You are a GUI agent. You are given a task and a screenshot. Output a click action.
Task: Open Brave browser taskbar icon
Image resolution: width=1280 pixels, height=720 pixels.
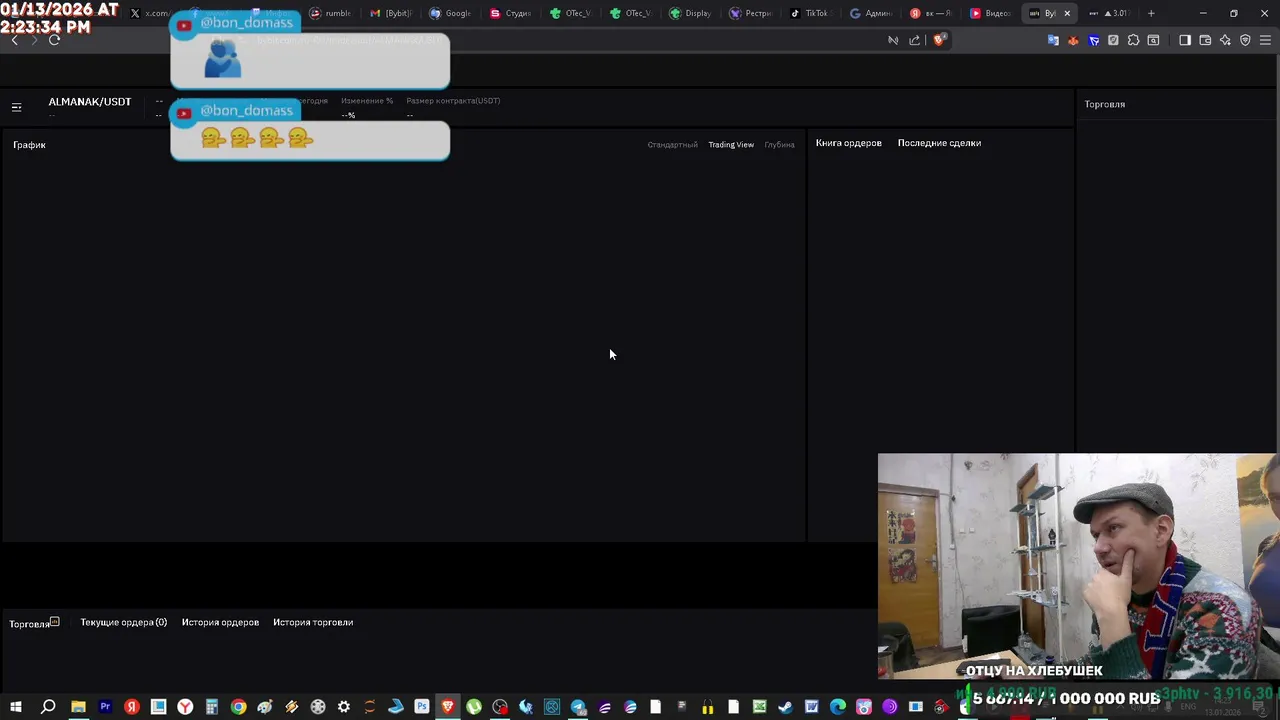pos(448,707)
